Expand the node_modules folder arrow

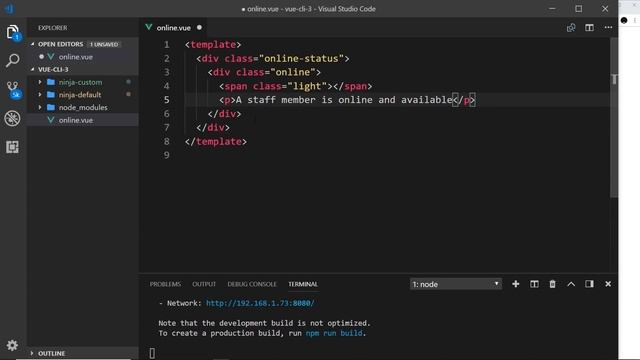click(40, 107)
